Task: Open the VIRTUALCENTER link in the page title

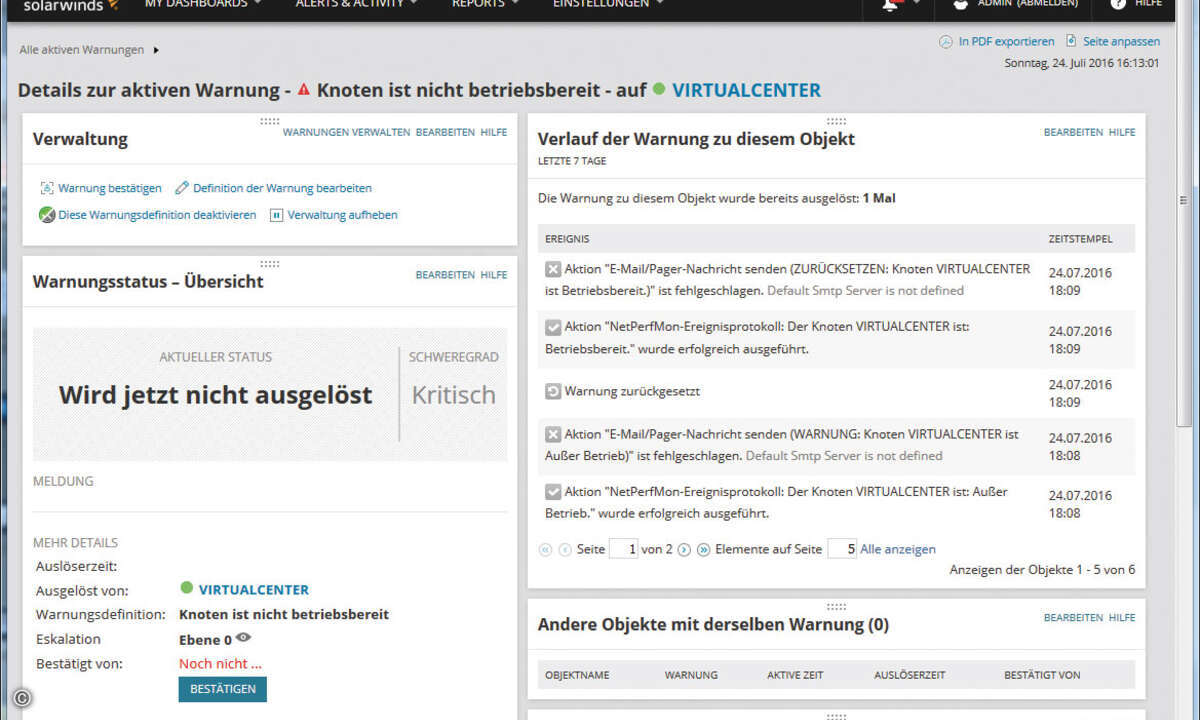Action: pyautogui.click(x=746, y=90)
